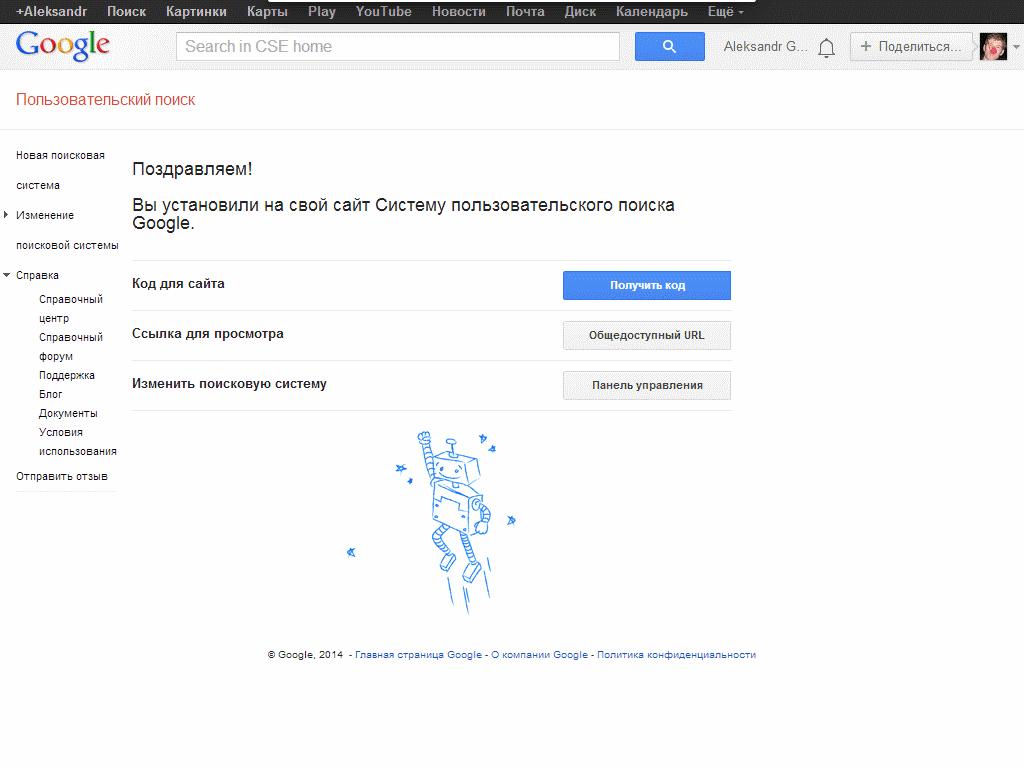Open Документы link in sidebar

point(68,413)
